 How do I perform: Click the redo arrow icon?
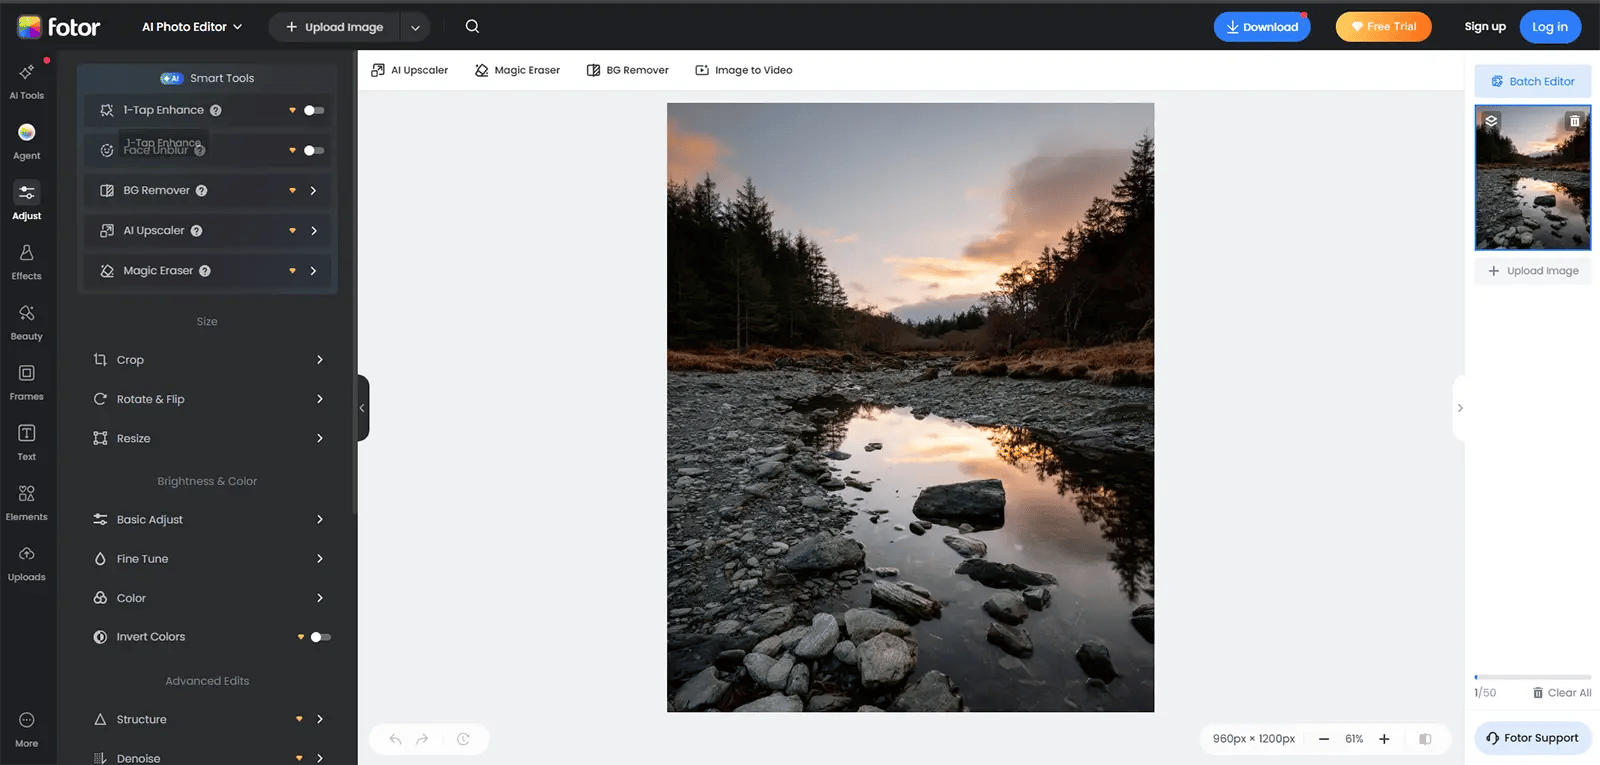[x=422, y=739]
